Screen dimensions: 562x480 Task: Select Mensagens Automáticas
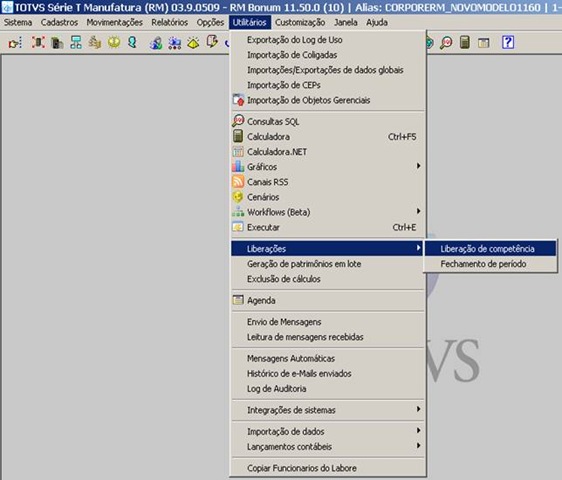click(x=328, y=358)
